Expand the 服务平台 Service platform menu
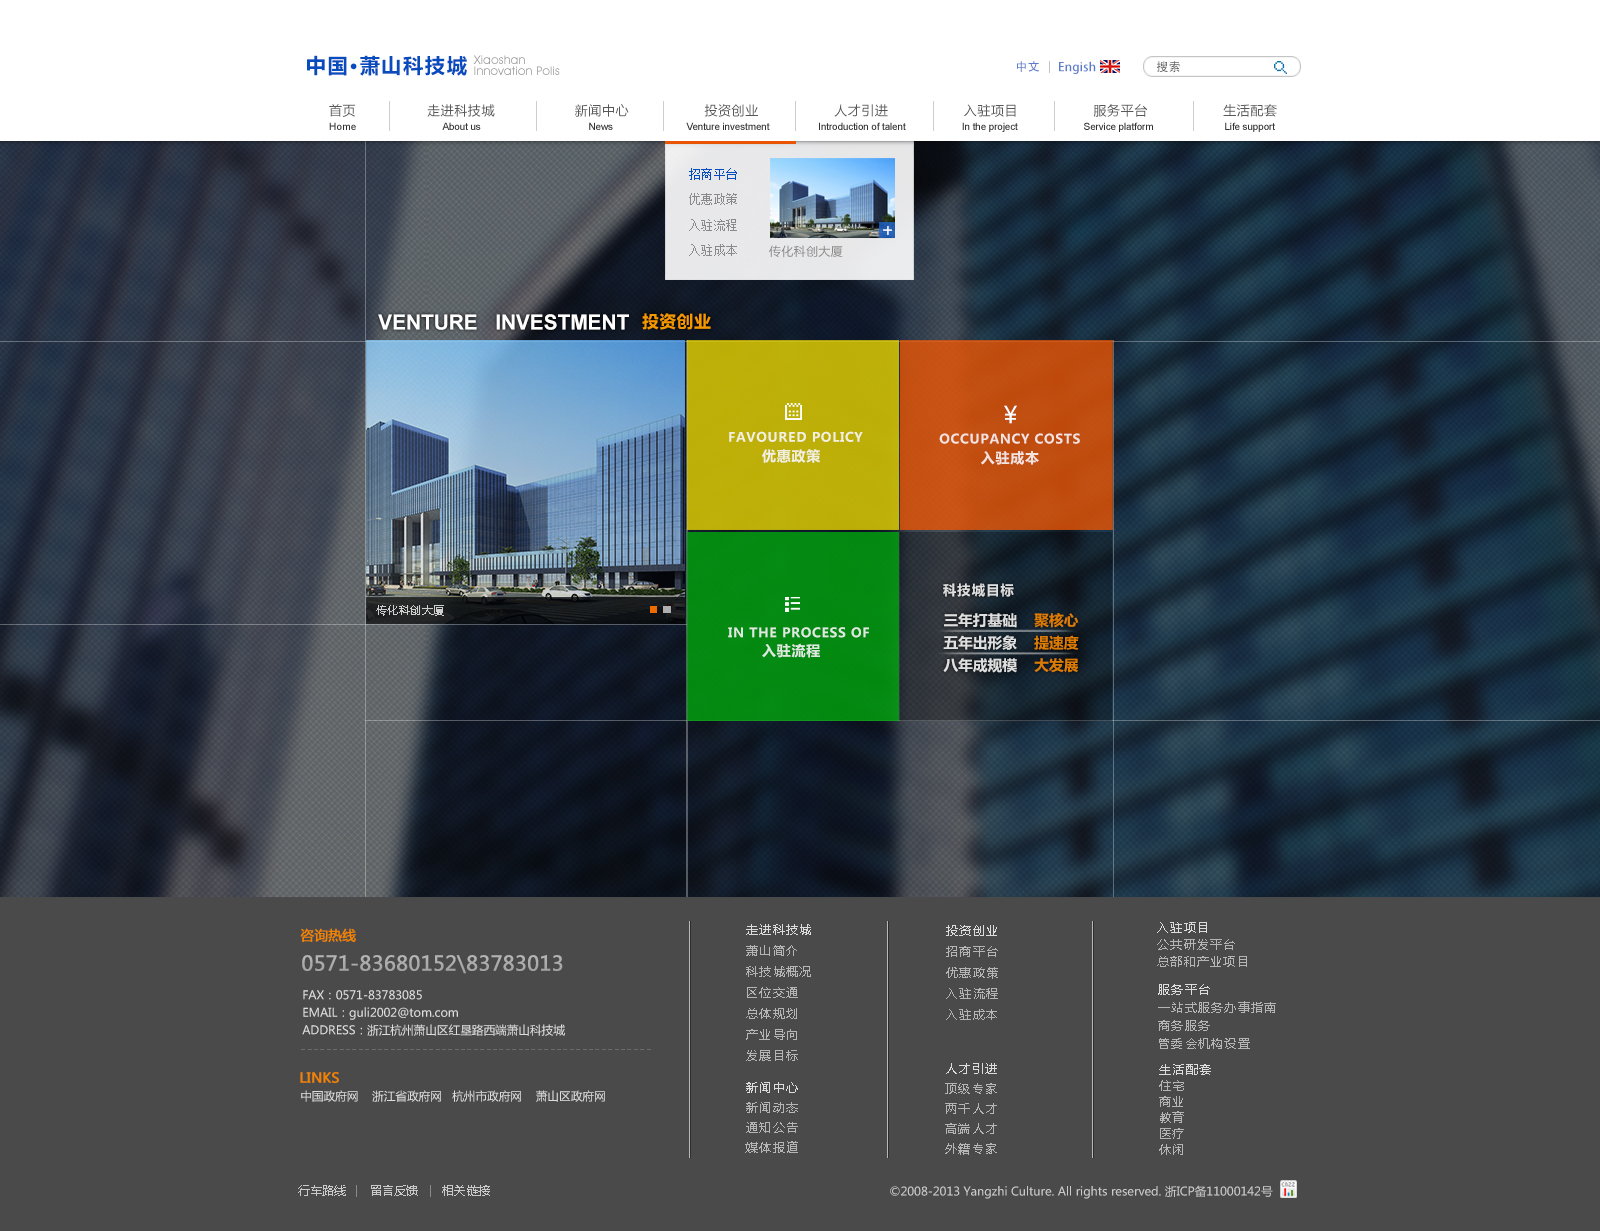1600x1231 pixels. pyautogui.click(x=1119, y=117)
